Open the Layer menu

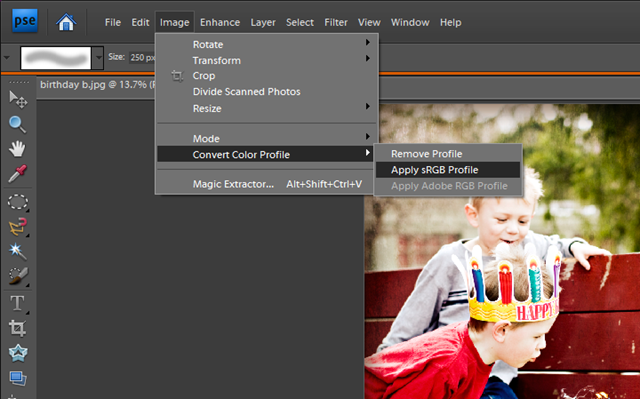[263, 22]
